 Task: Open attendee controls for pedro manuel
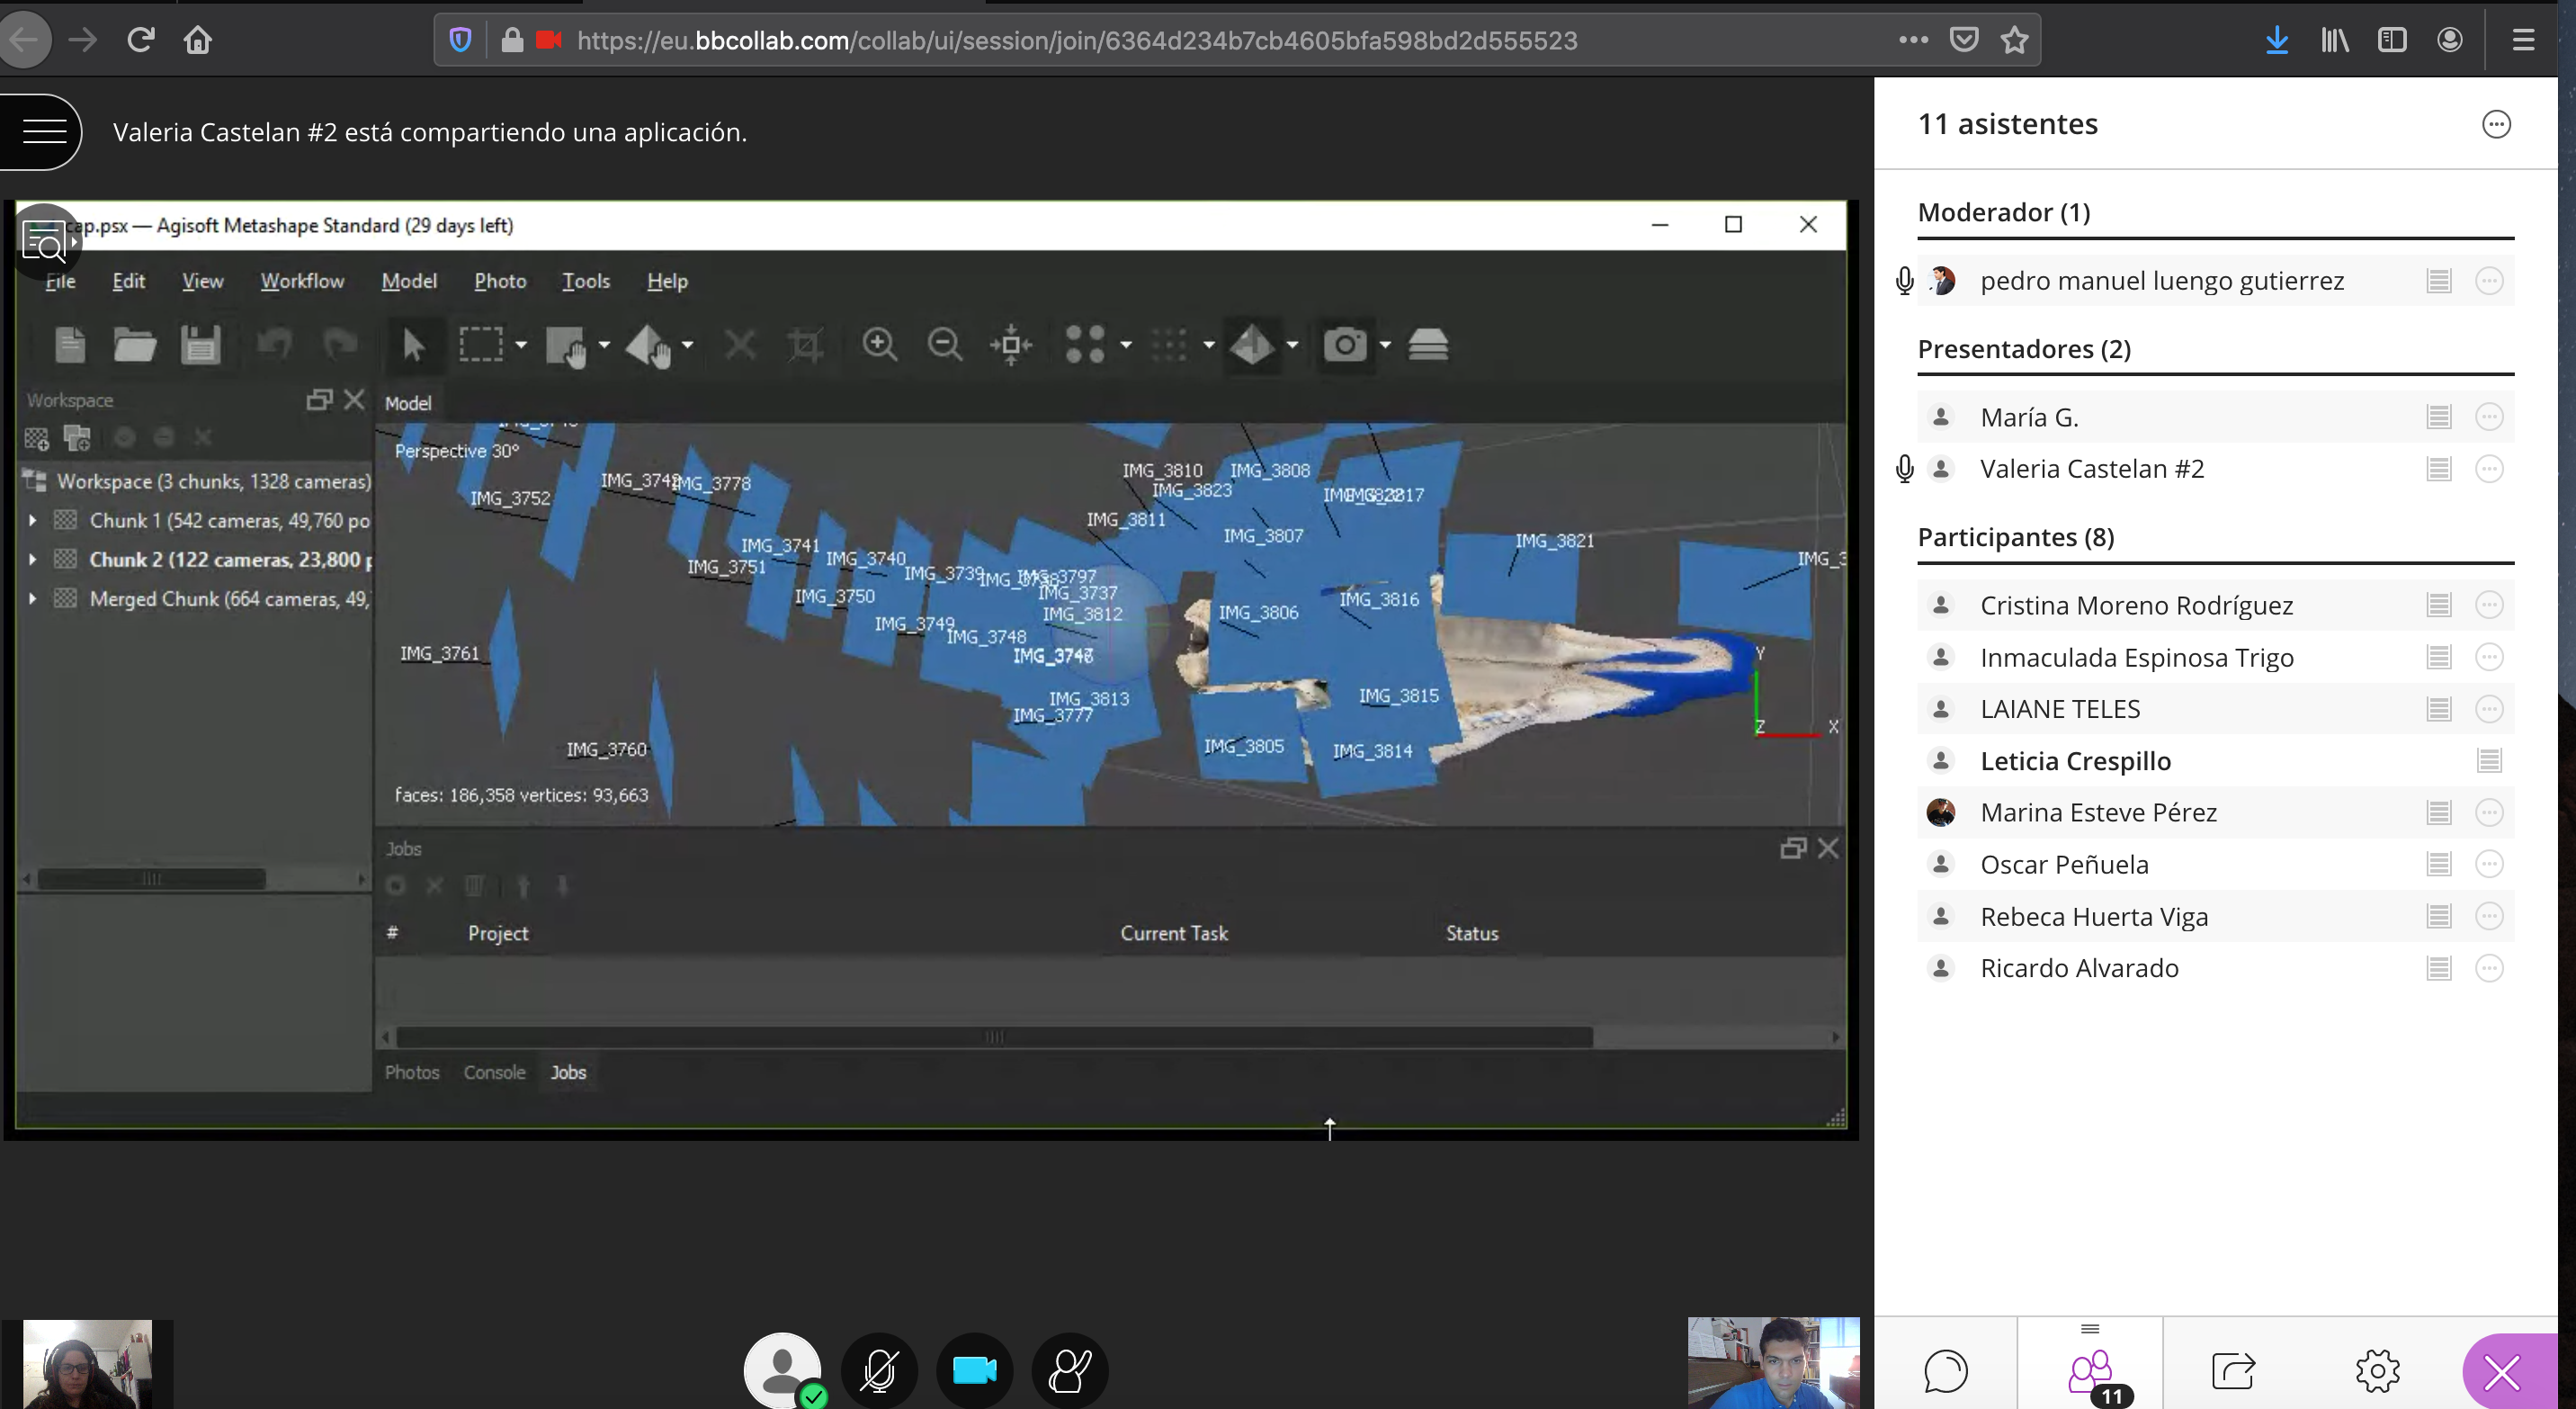tap(2488, 281)
